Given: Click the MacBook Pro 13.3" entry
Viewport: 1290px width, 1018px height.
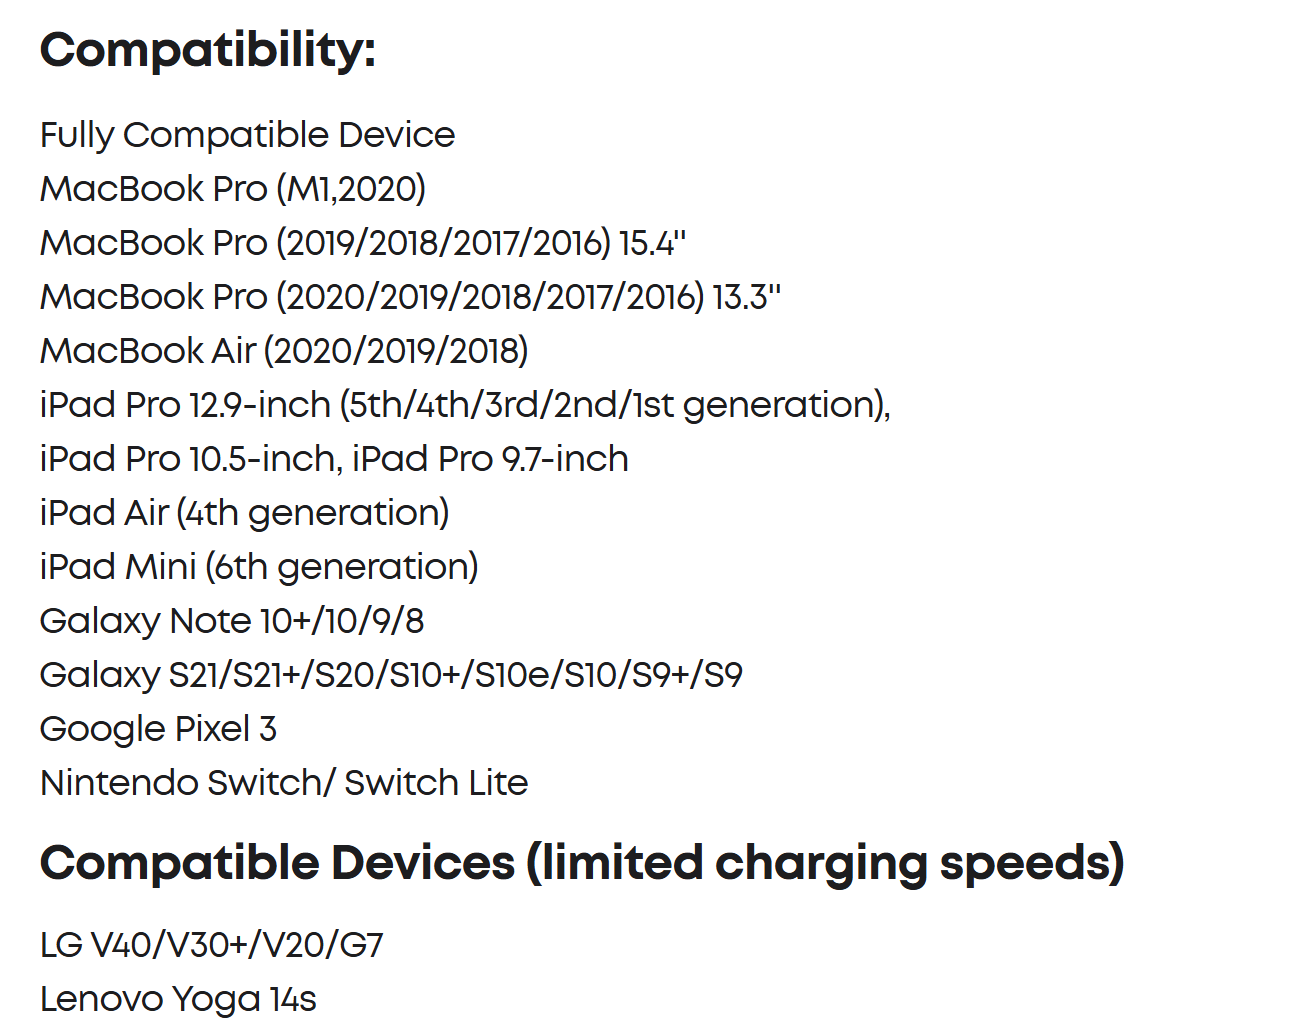Looking at the screenshot, I should [409, 297].
